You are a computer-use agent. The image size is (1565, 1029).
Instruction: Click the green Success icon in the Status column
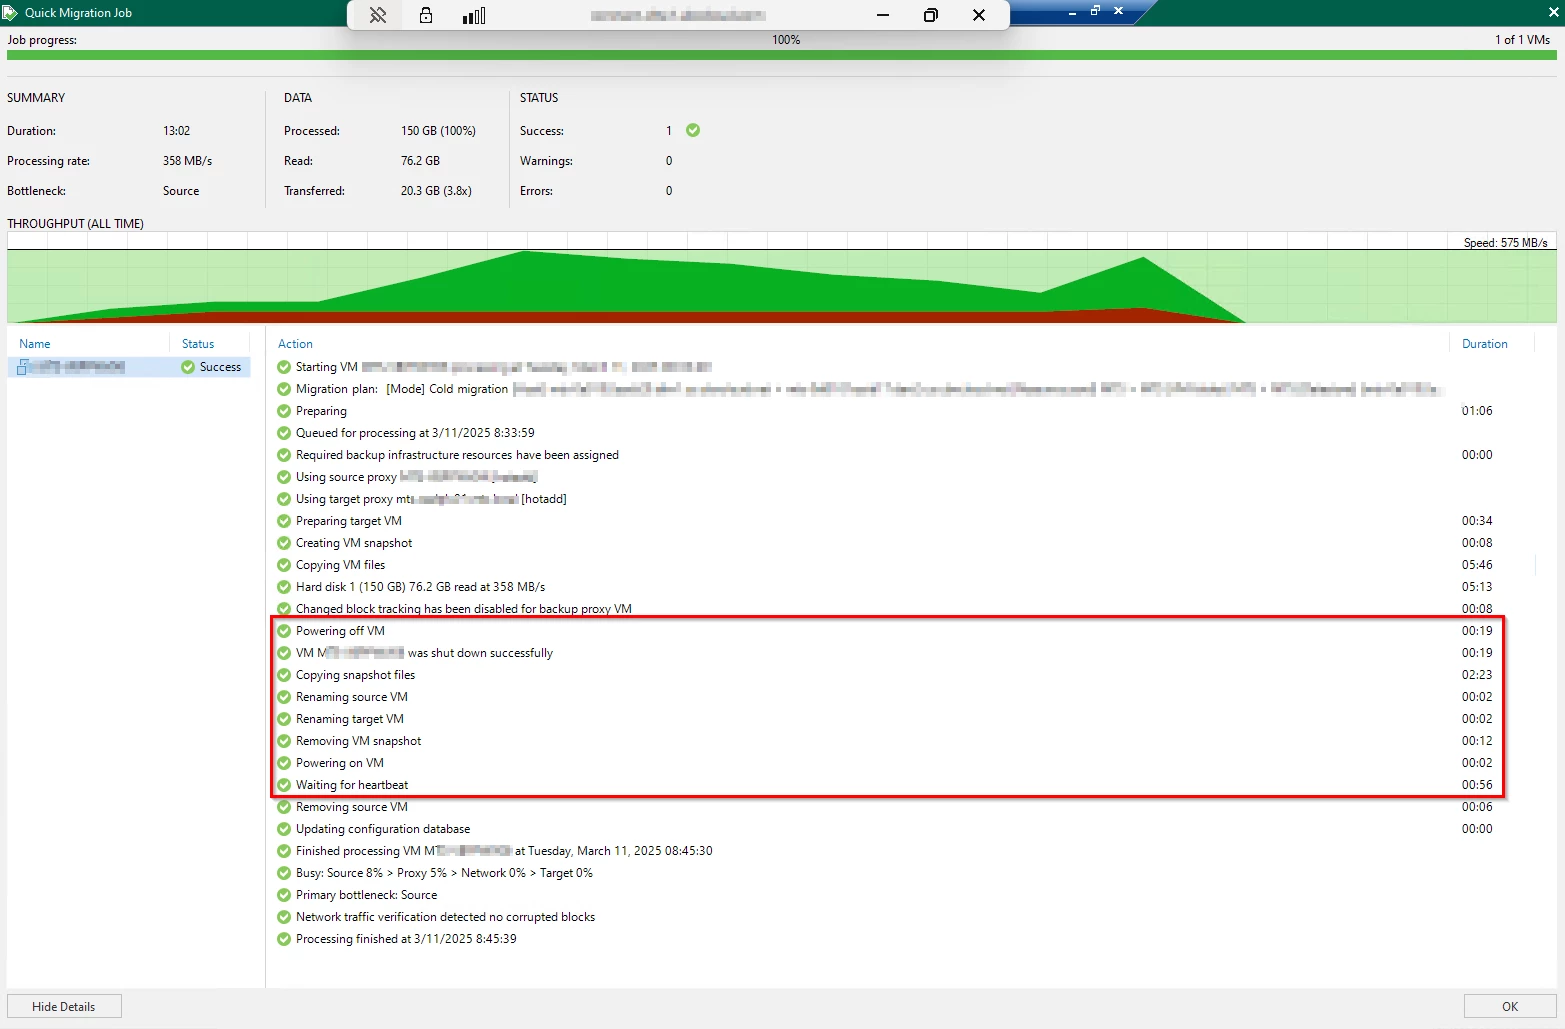(188, 367)
